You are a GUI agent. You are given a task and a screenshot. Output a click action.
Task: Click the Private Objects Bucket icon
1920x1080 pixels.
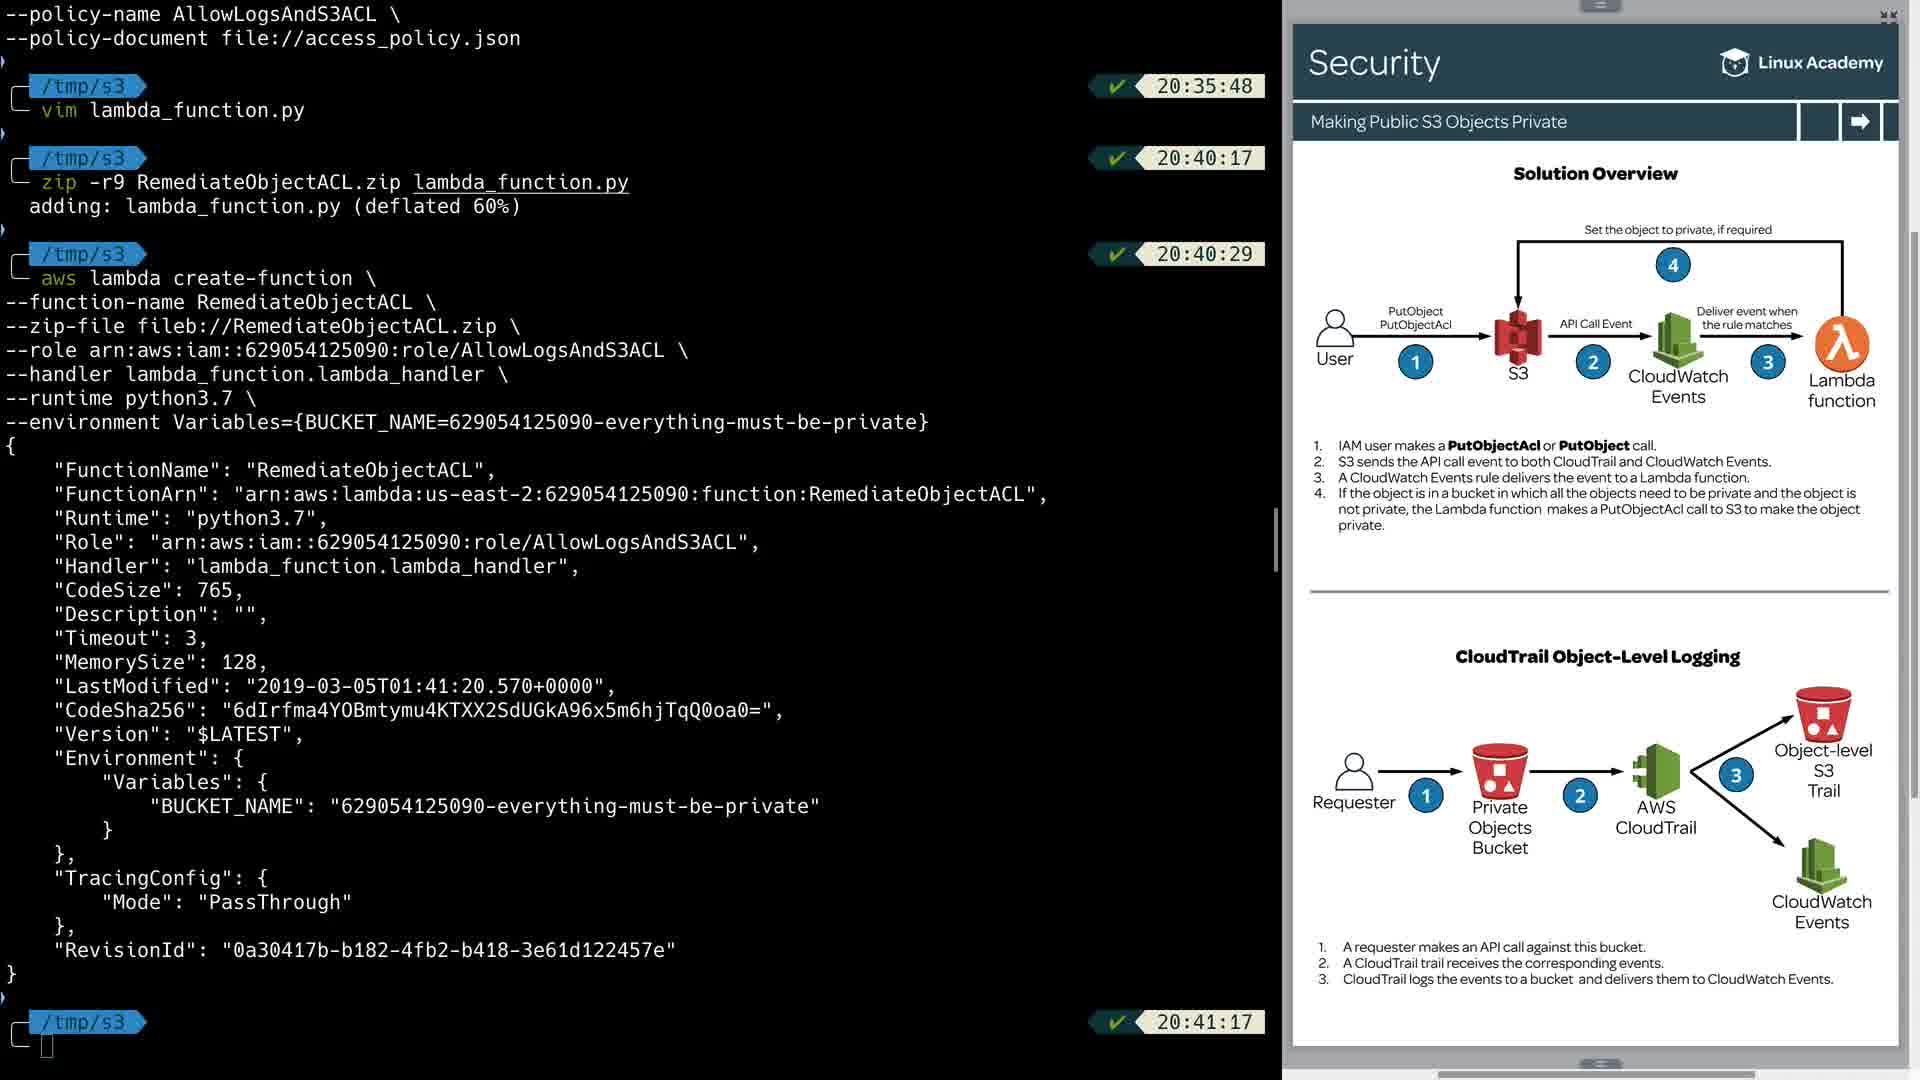point(1499,770)
